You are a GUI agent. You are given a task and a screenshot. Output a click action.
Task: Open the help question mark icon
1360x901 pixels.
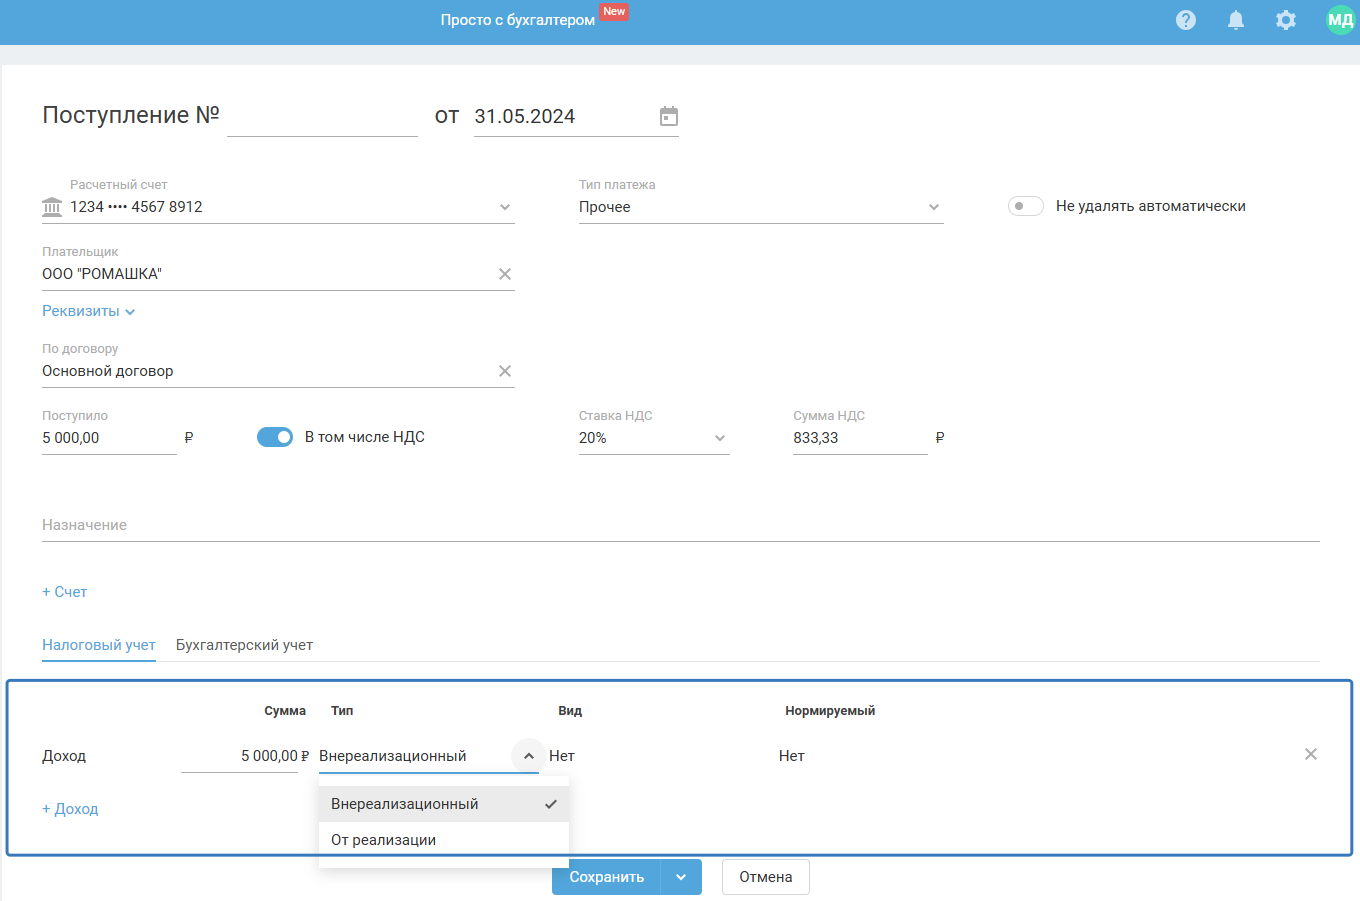point(1185,20)
